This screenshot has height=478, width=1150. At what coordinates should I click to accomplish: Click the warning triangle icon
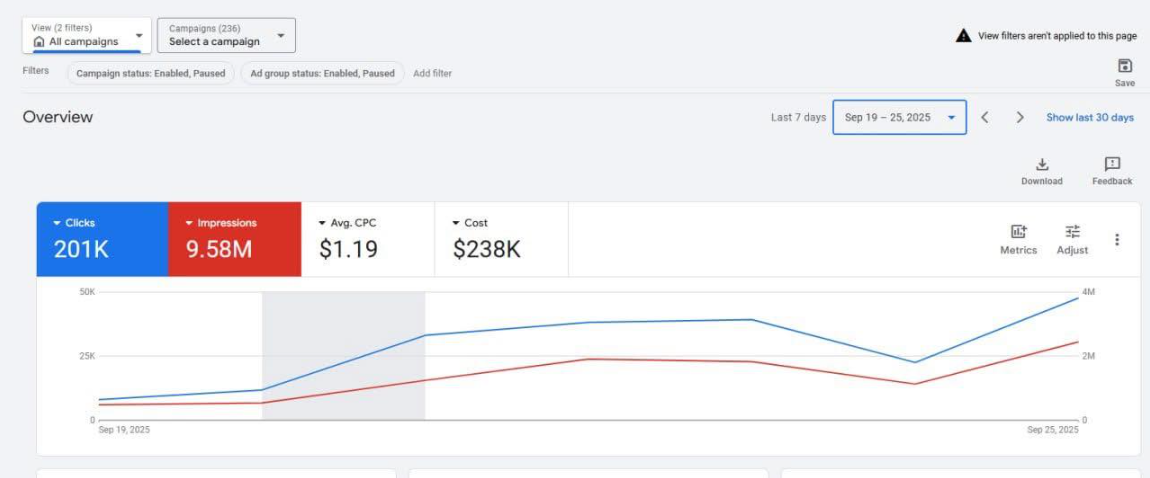pos(963,36)
